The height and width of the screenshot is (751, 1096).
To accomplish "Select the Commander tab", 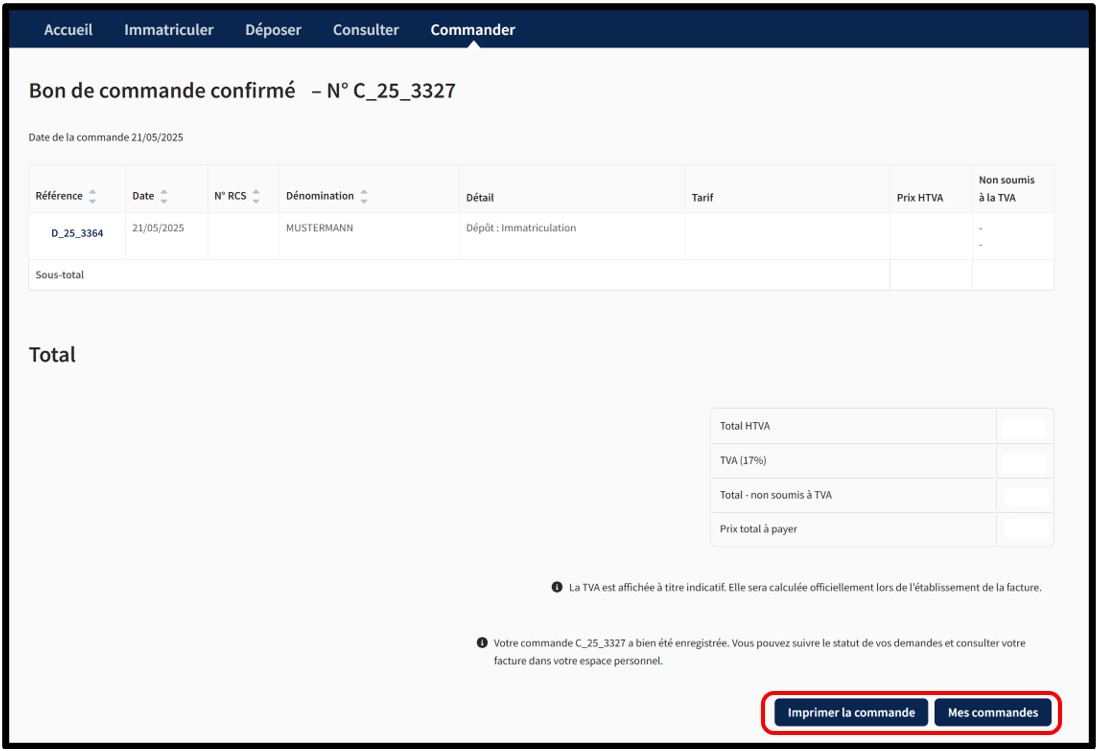I will 473,30.
